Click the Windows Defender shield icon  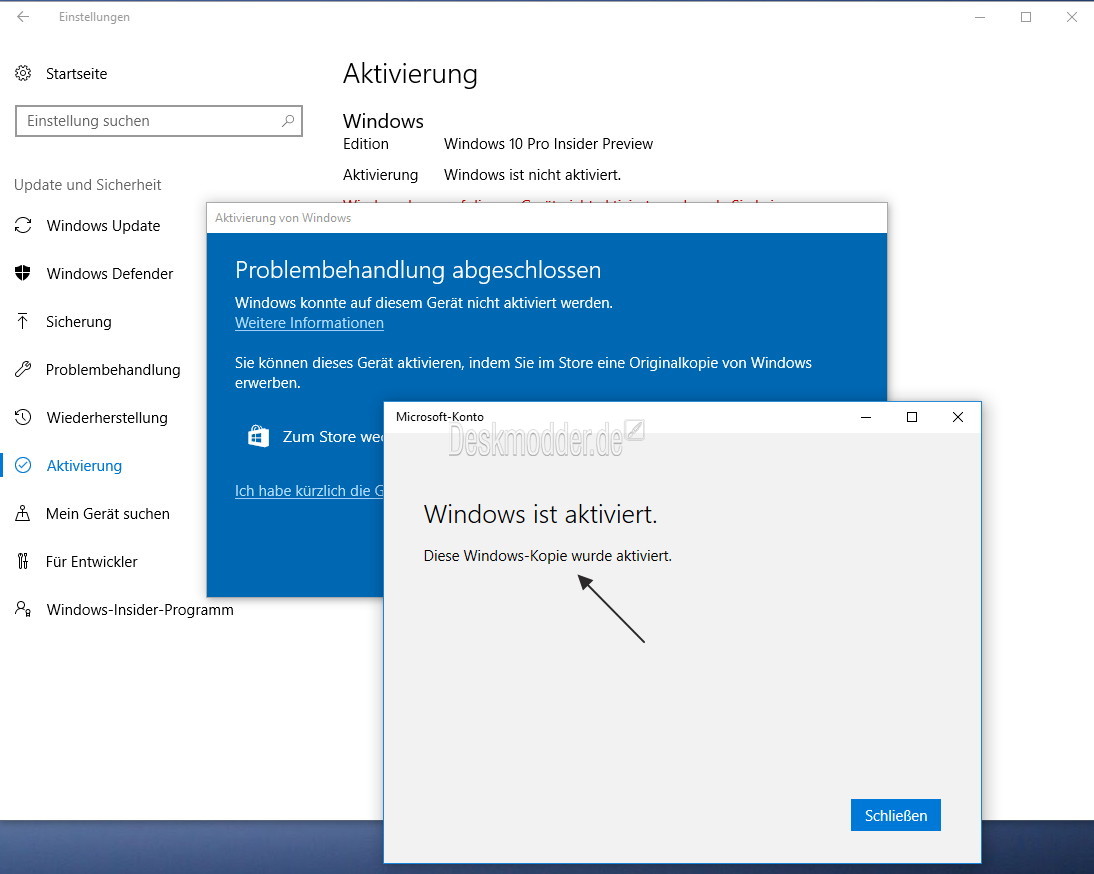23,273
